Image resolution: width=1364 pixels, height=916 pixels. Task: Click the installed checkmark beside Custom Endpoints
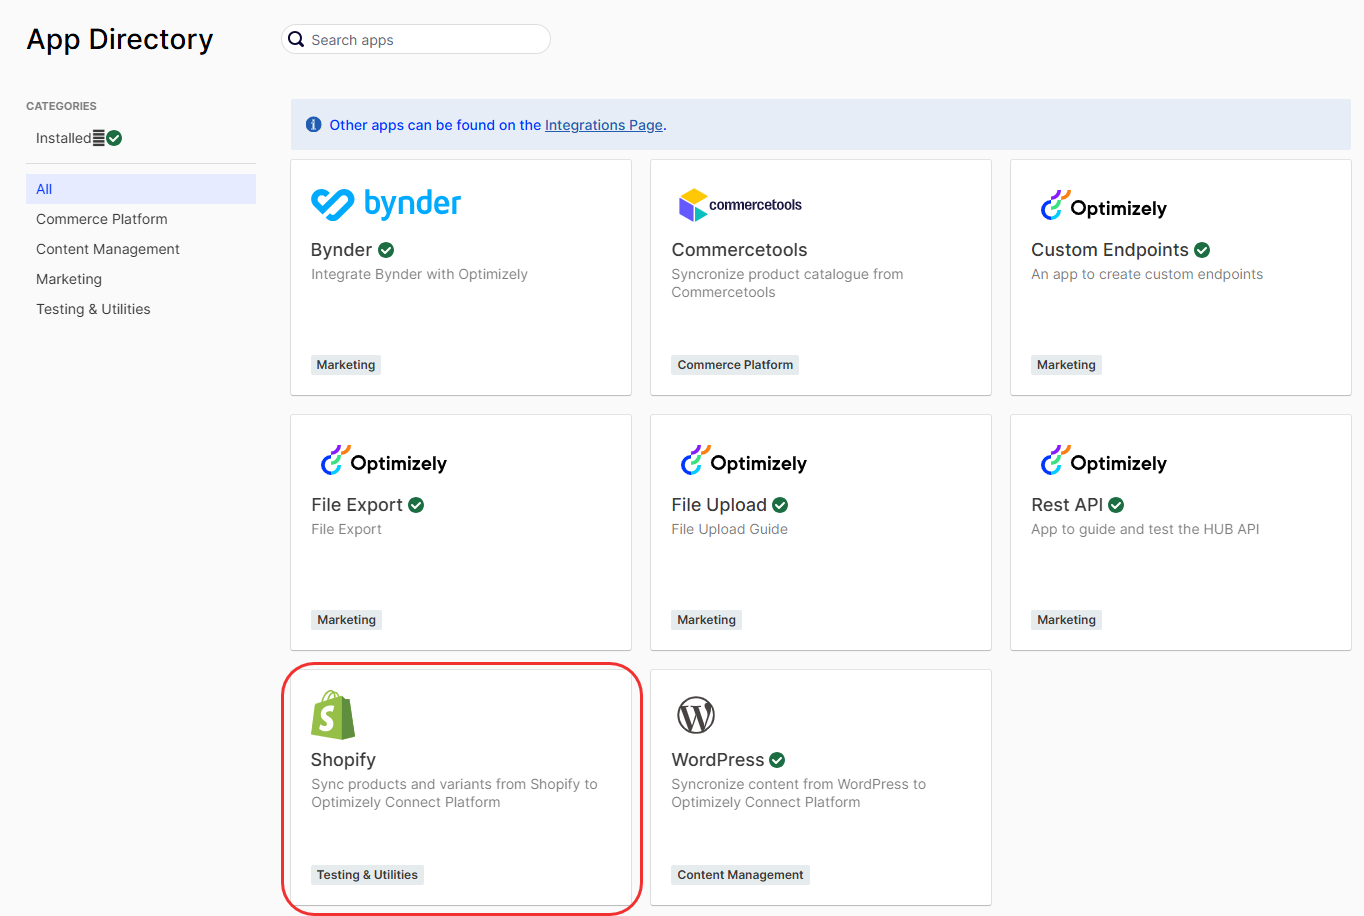point(1202,250)
